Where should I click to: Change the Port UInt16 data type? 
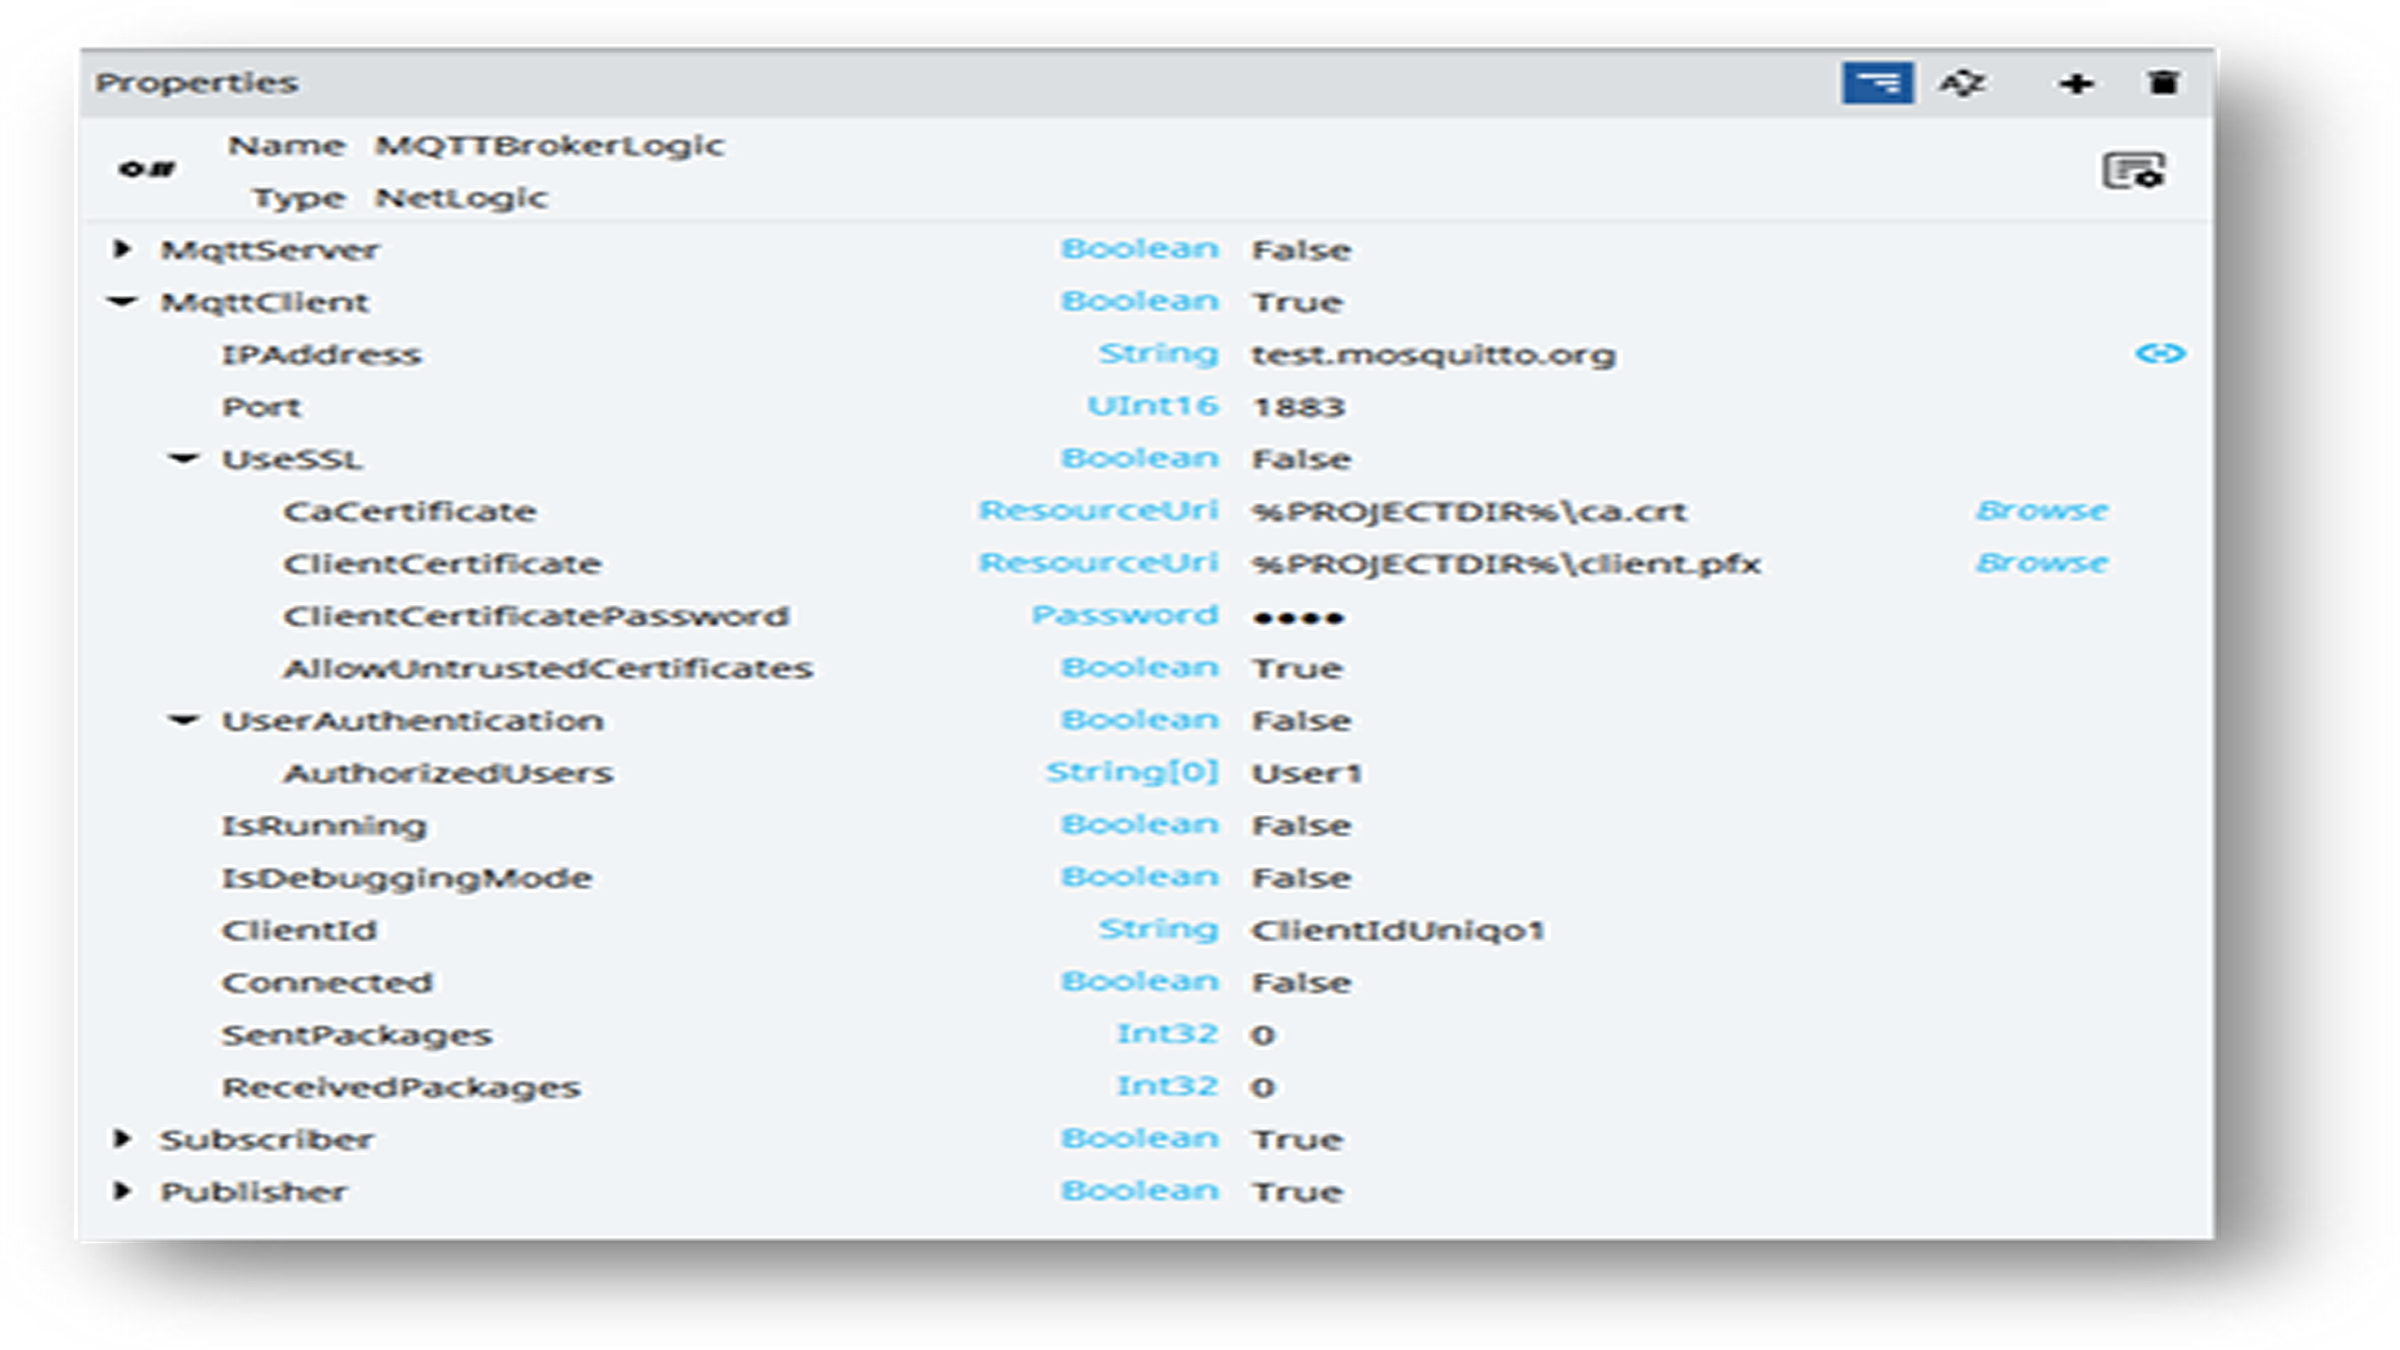pos(1152,406)
